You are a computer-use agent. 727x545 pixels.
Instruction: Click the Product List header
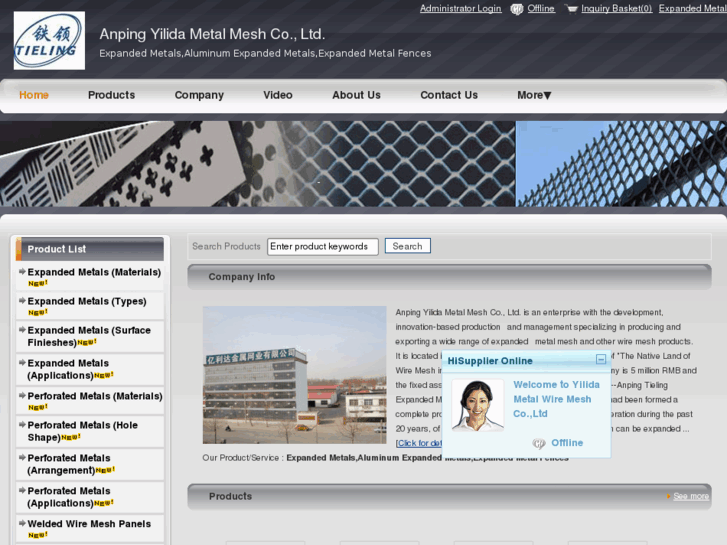(90, 249)
